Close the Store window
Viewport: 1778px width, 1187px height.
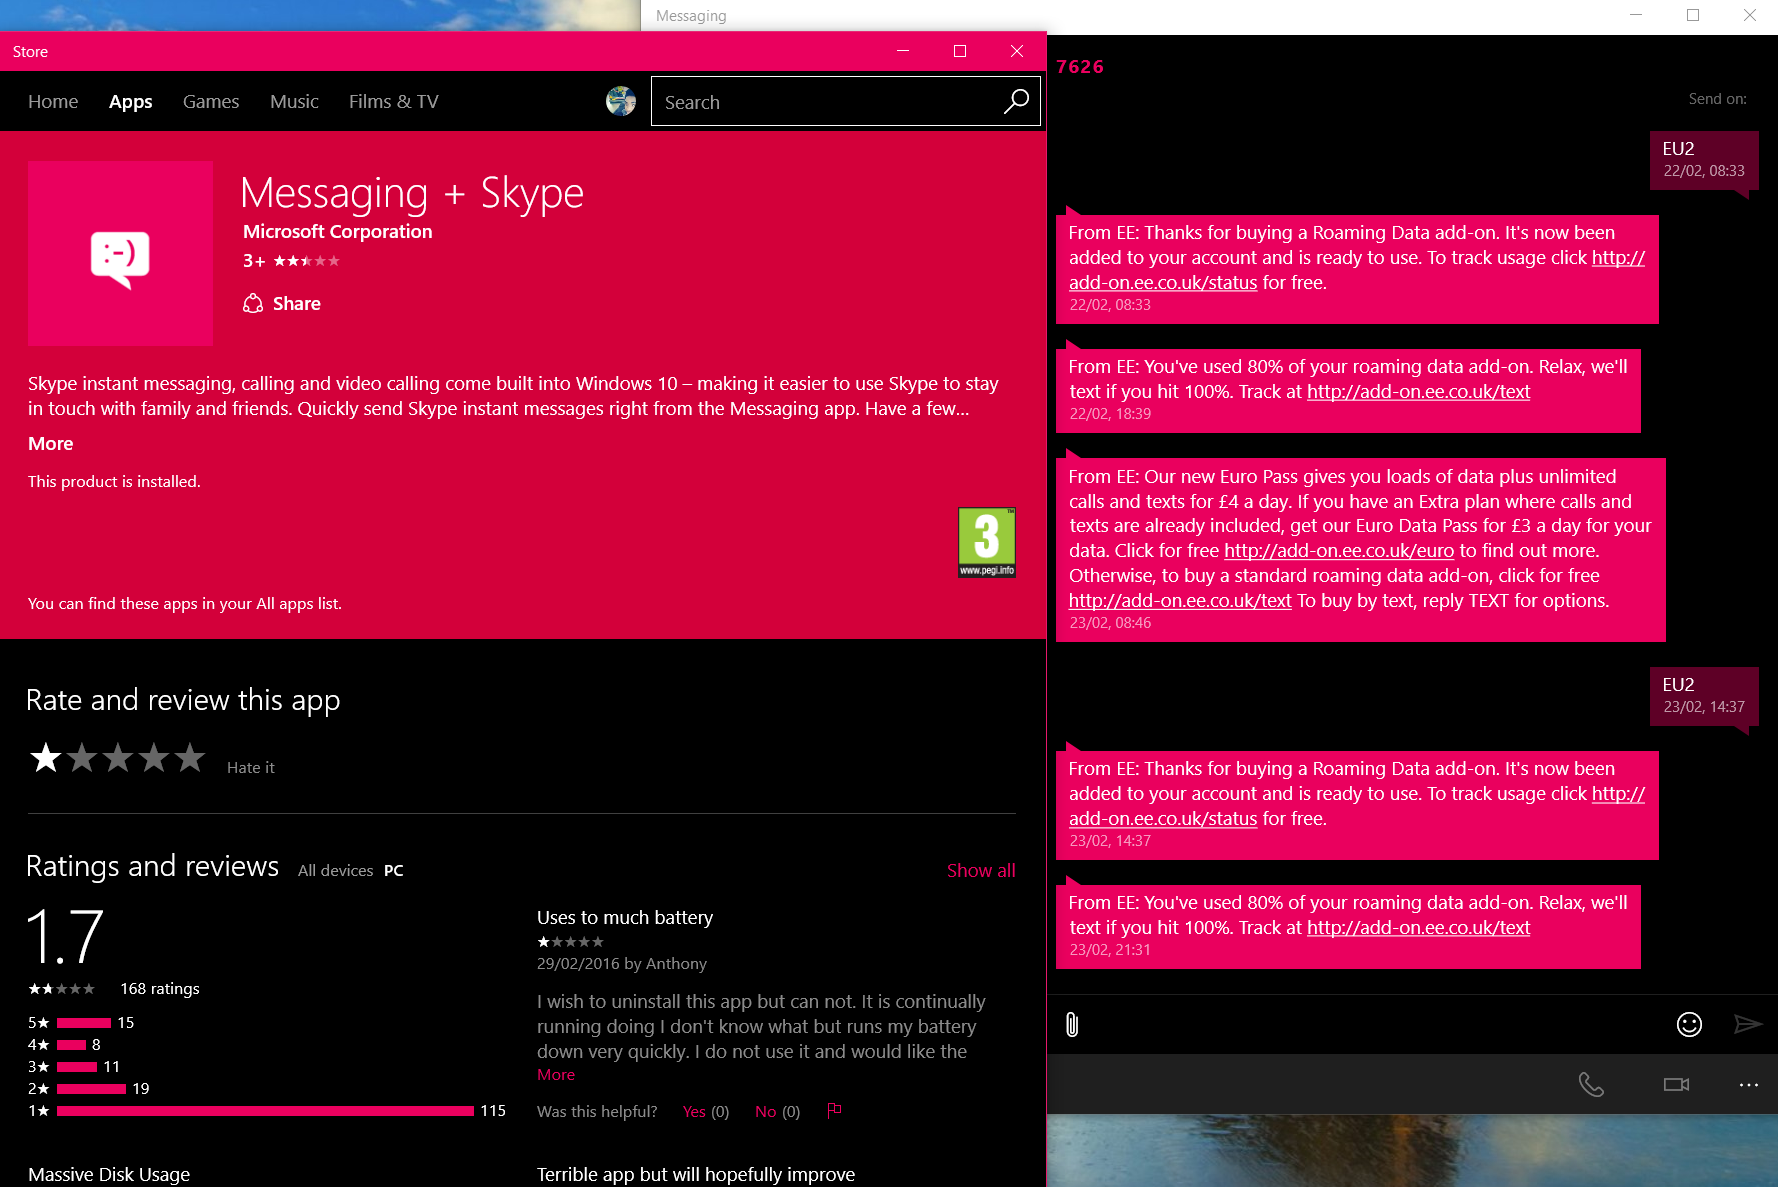pyautogui.click(x=1017, y=51)
